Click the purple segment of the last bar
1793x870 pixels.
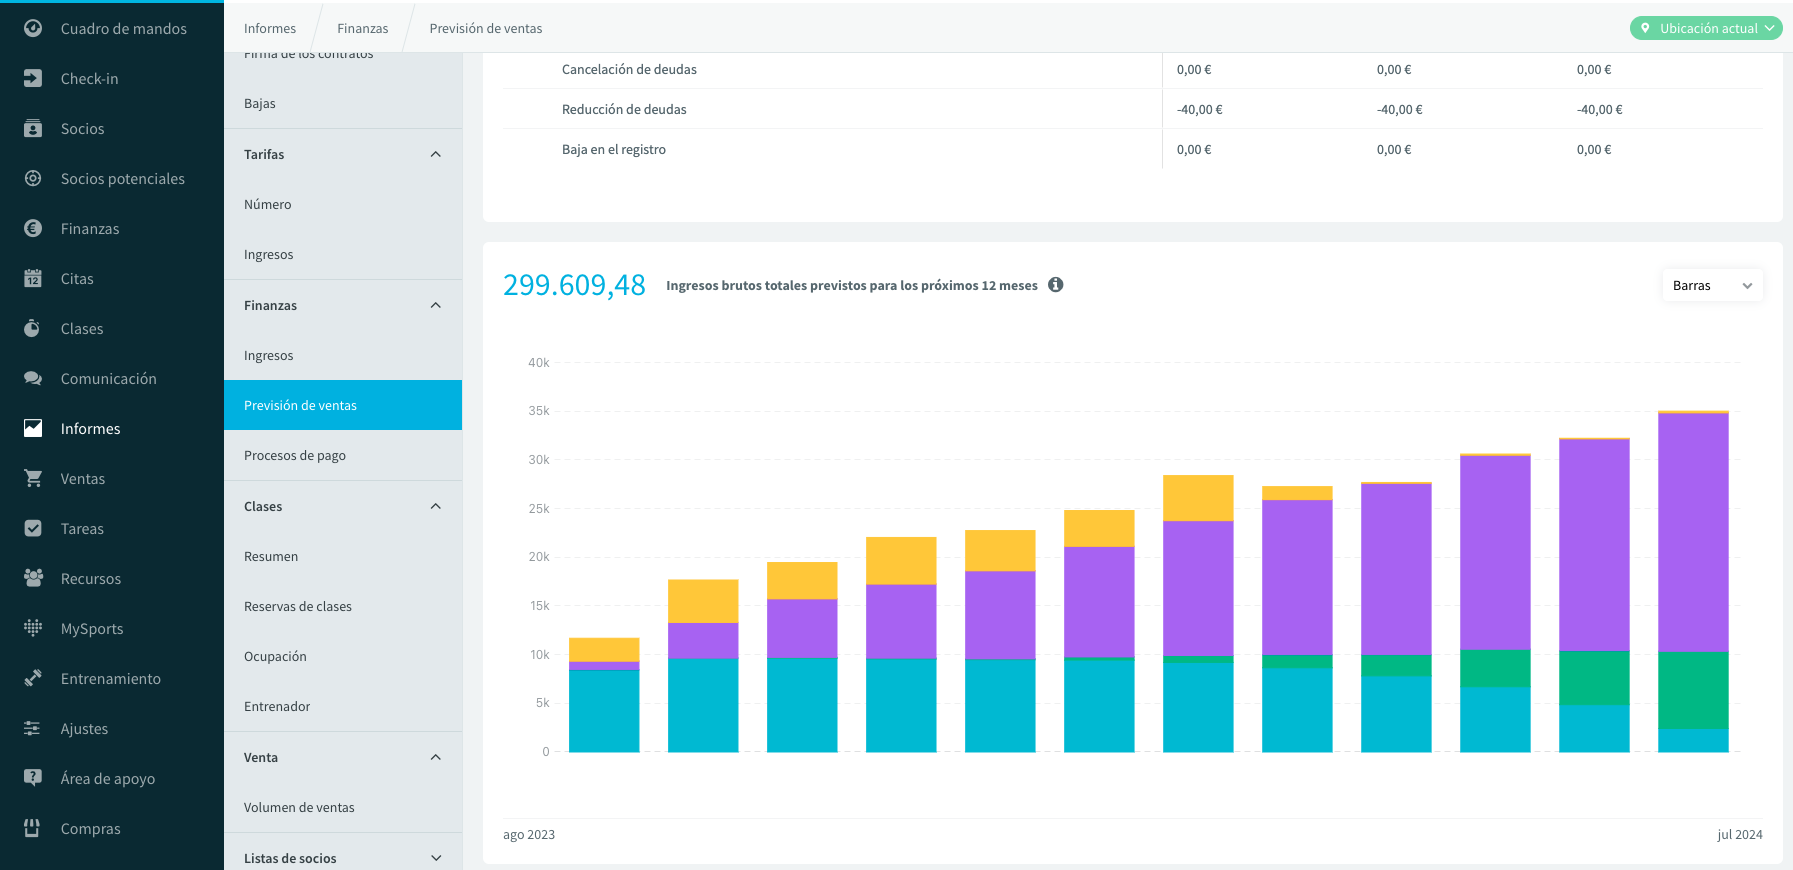pyautogui.click(x=1693, y=532)
